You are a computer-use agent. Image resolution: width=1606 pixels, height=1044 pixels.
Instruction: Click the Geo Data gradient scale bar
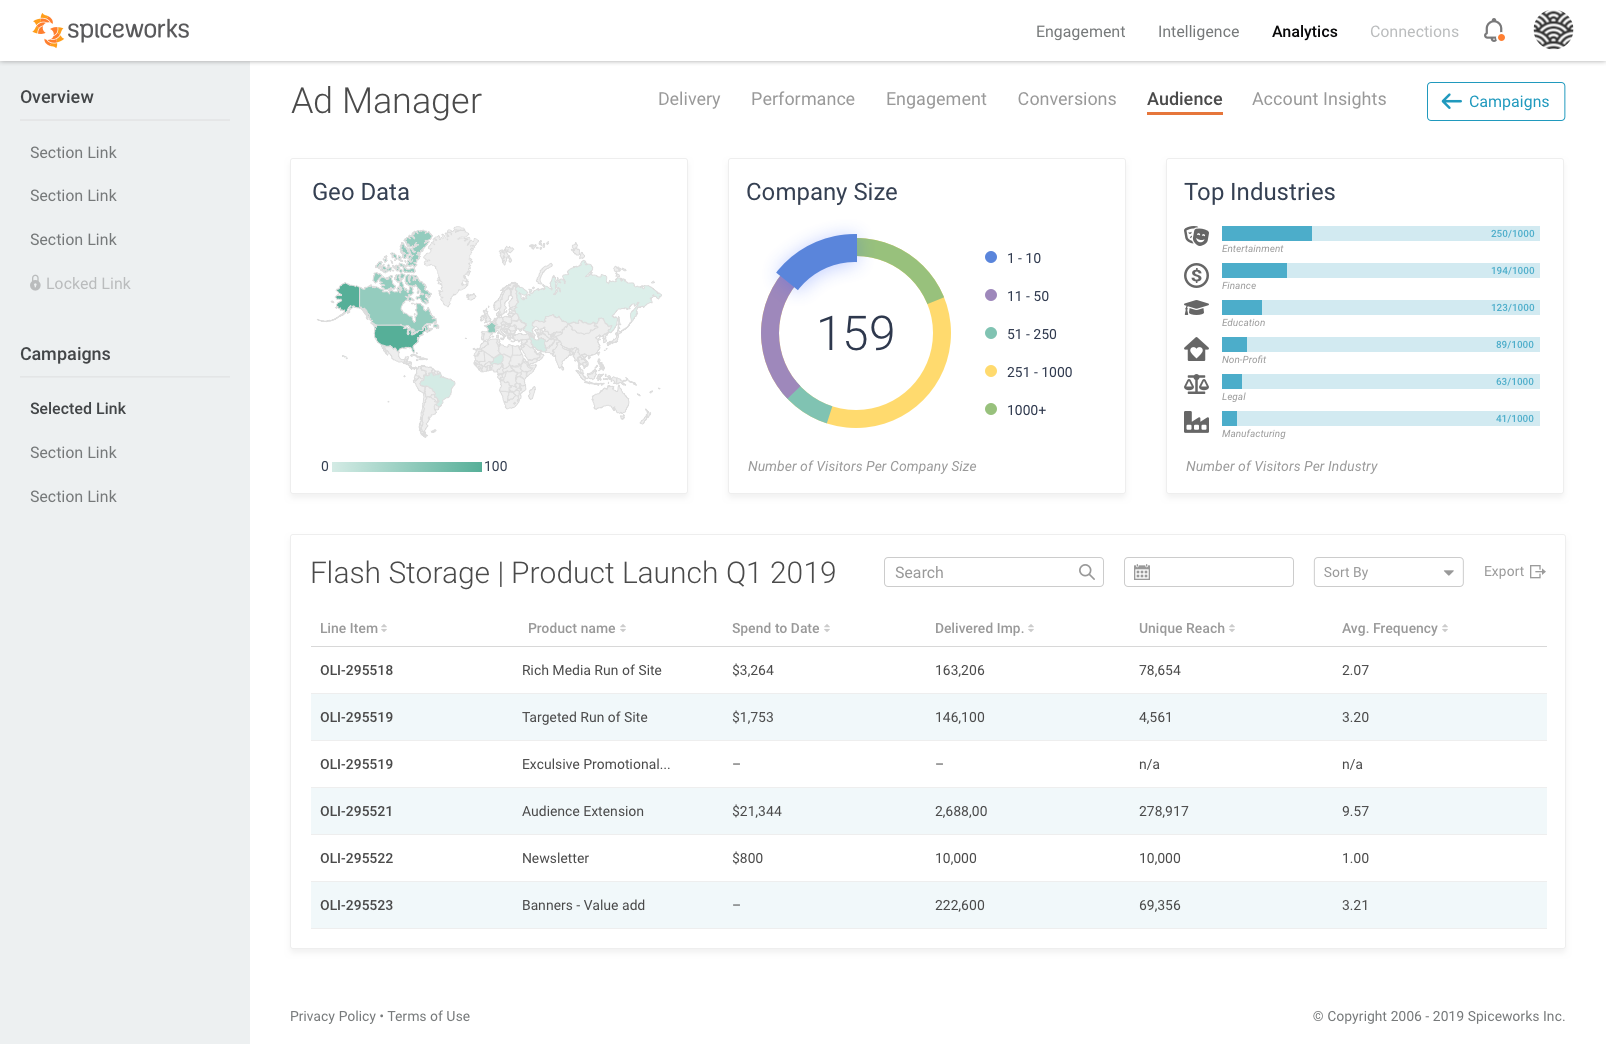(407, 467)
